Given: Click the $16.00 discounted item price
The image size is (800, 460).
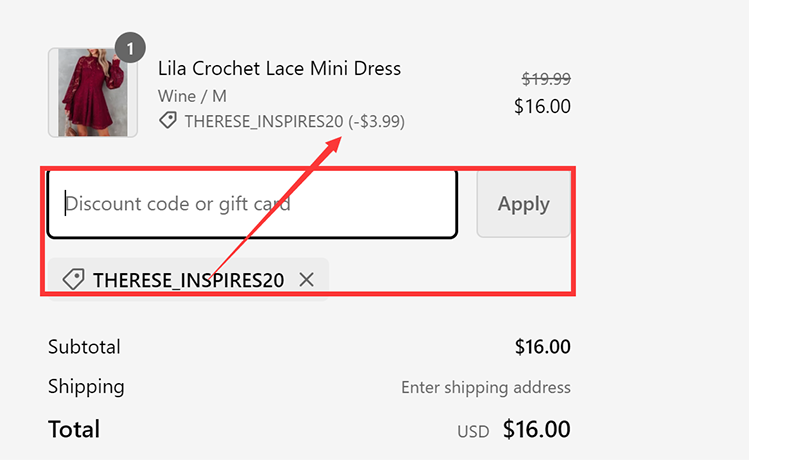Looking at the screenshot, I should 542,106.
